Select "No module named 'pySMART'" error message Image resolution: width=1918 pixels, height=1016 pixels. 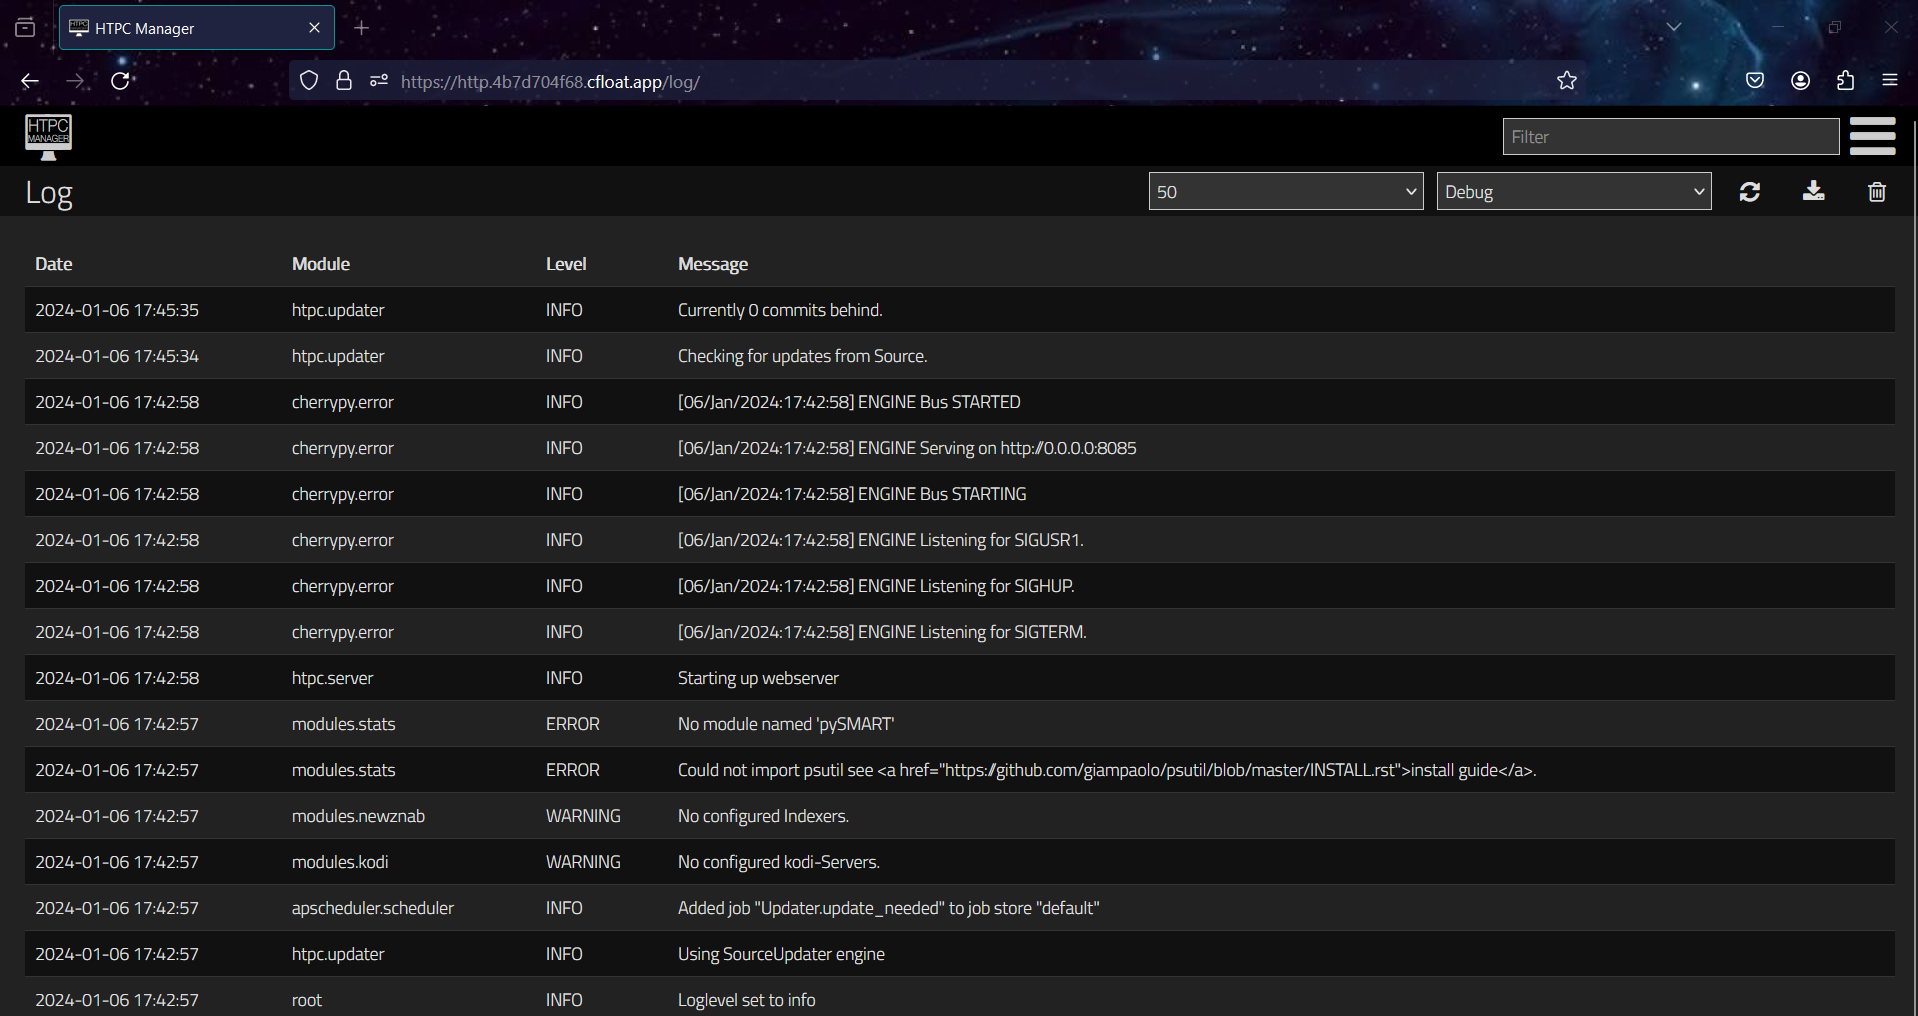786,724
